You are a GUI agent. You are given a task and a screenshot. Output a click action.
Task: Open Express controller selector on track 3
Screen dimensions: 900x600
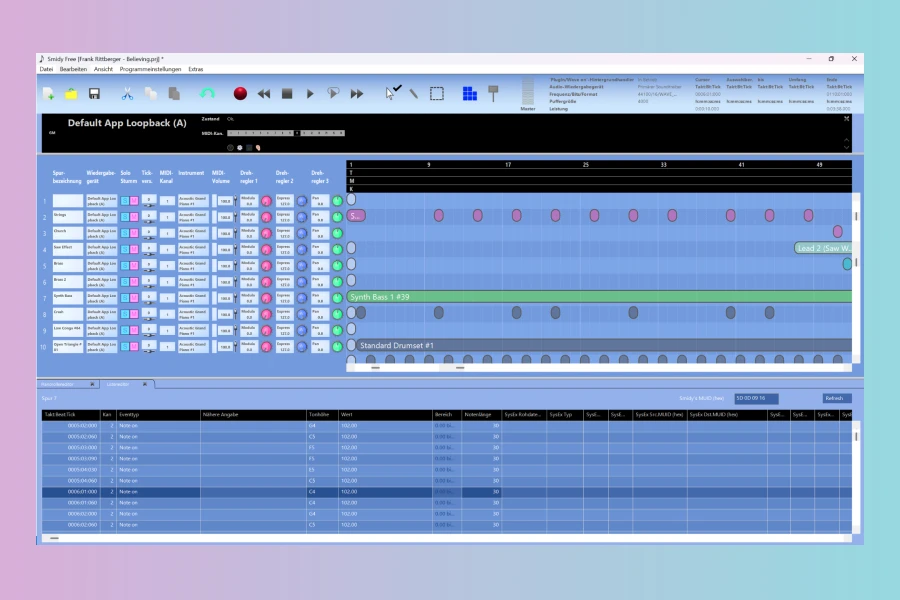click(285, 233)
